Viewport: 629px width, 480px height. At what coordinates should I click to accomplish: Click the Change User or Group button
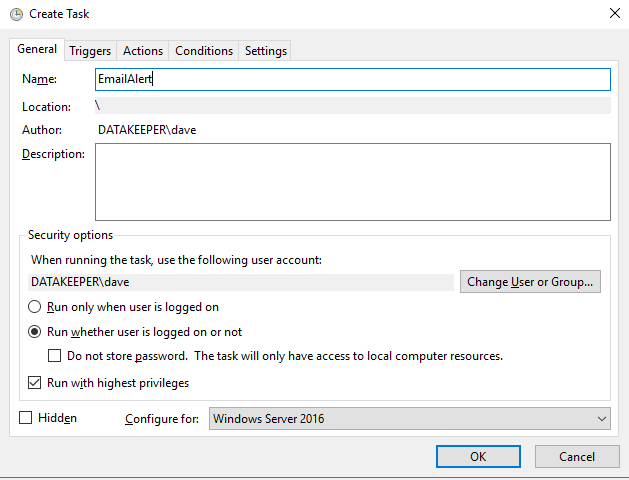click(x=531, y=282)
